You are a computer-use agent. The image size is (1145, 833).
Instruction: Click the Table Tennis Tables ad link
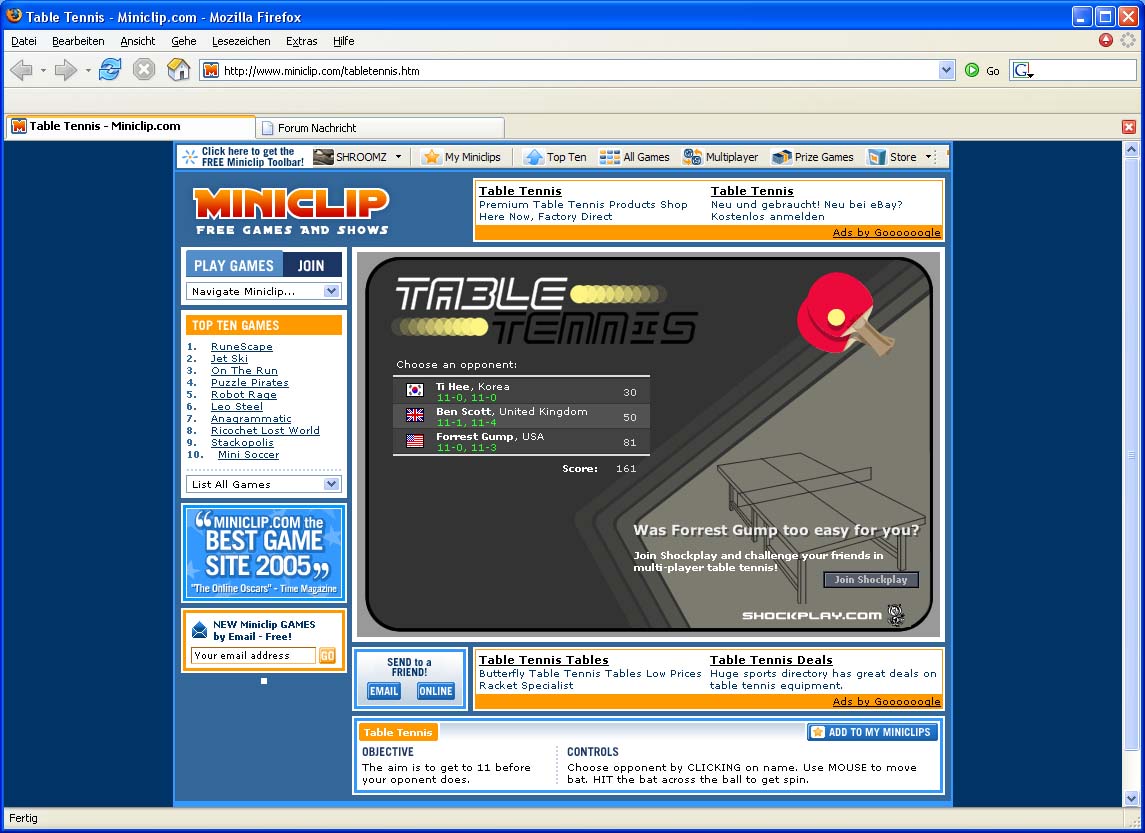(x=543, y=660)
